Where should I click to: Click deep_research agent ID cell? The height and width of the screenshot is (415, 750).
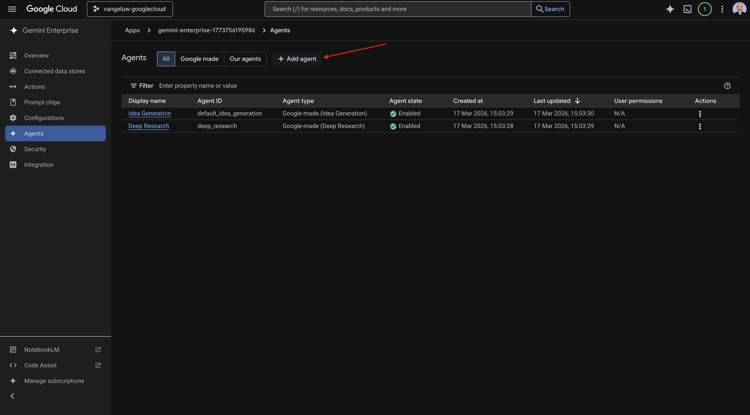pos(217,126)
